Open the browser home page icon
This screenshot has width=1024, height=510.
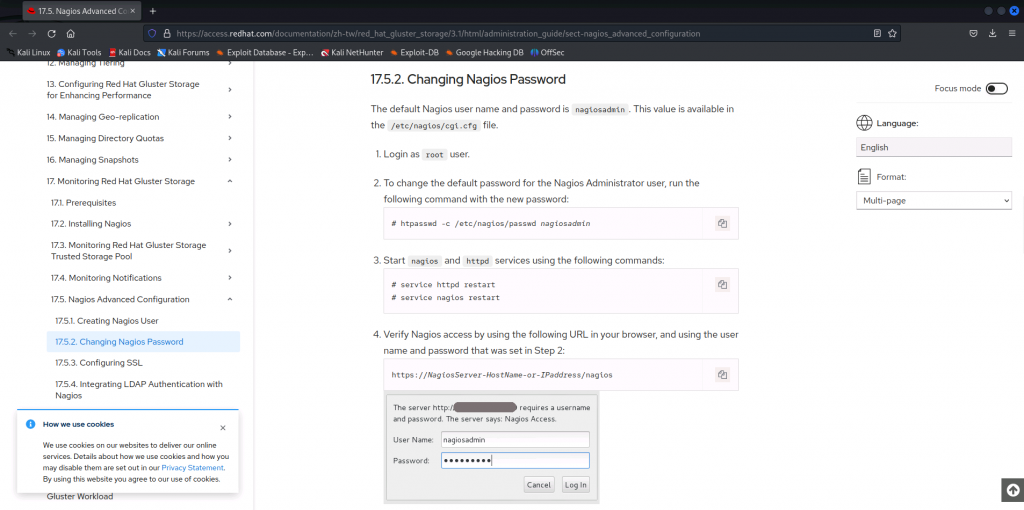71,33
